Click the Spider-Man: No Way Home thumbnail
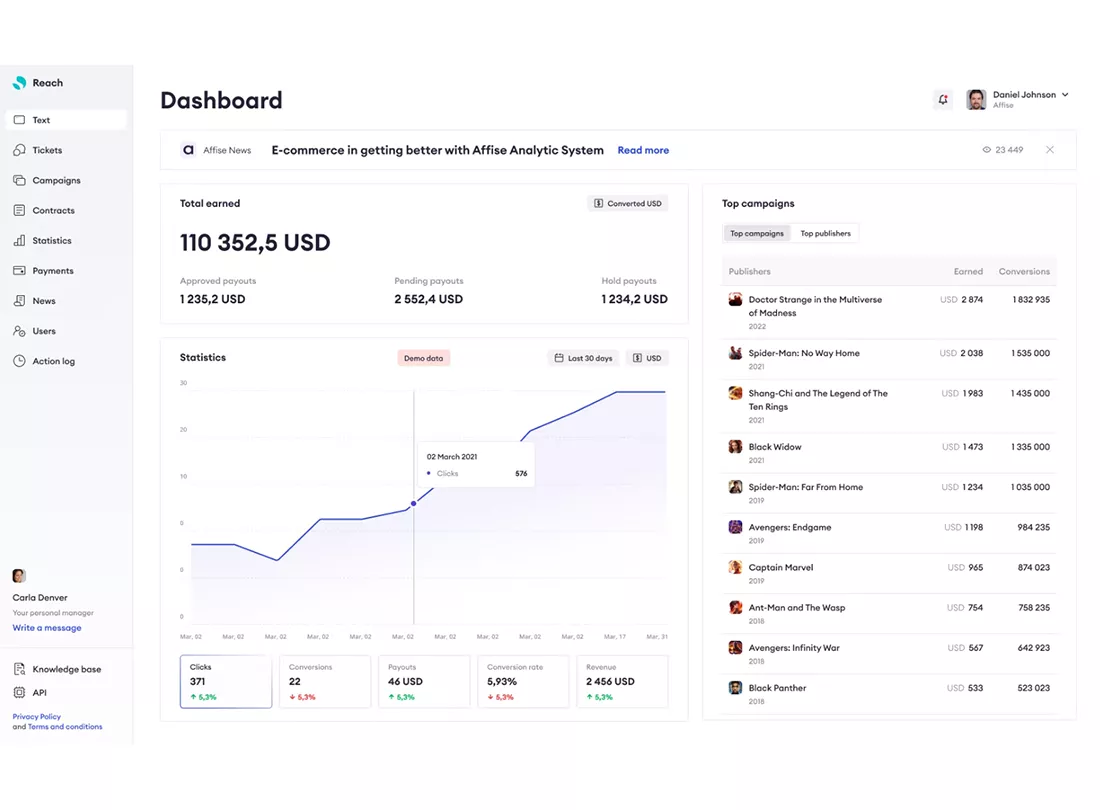Screen dimensions: 1100x810 pos(735,353)
